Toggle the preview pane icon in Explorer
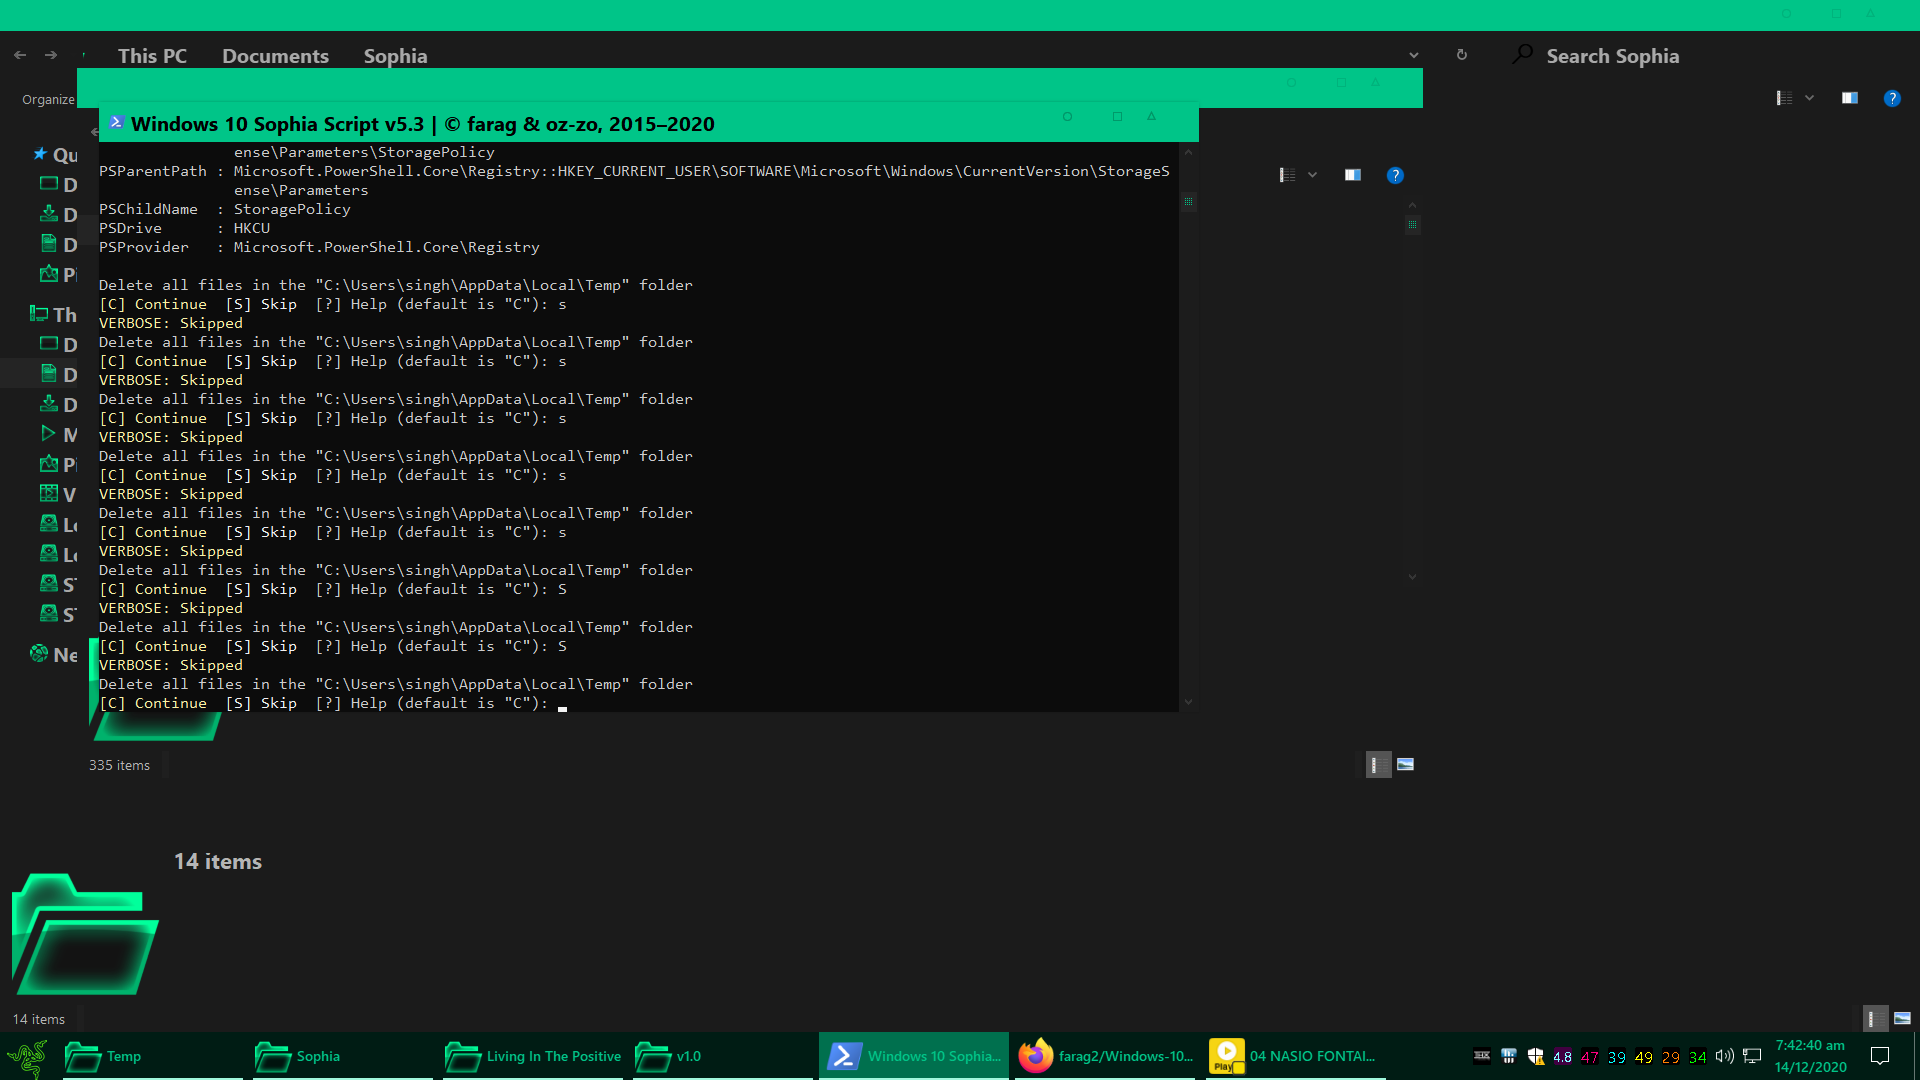Screen dimensions: 1920x1080 point(1849,98)
